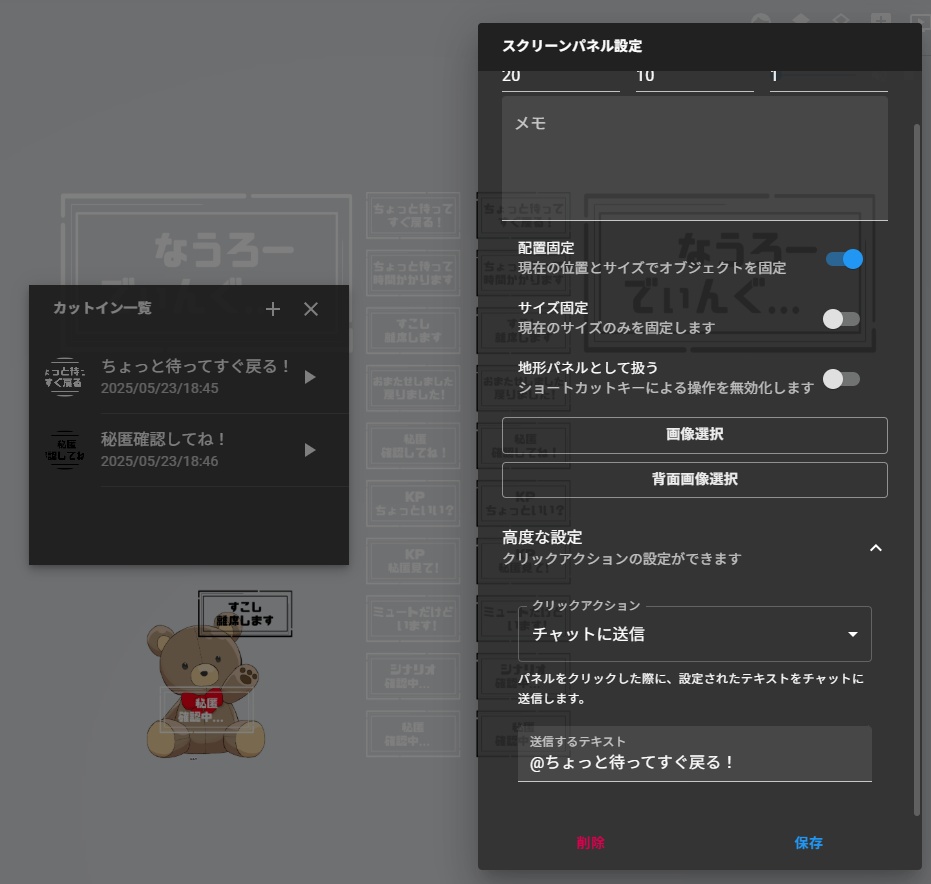Enable the サイズ固定 toggle
Image resolution: width=931 pixels, height=884 pixels.
tap(842, 319)
